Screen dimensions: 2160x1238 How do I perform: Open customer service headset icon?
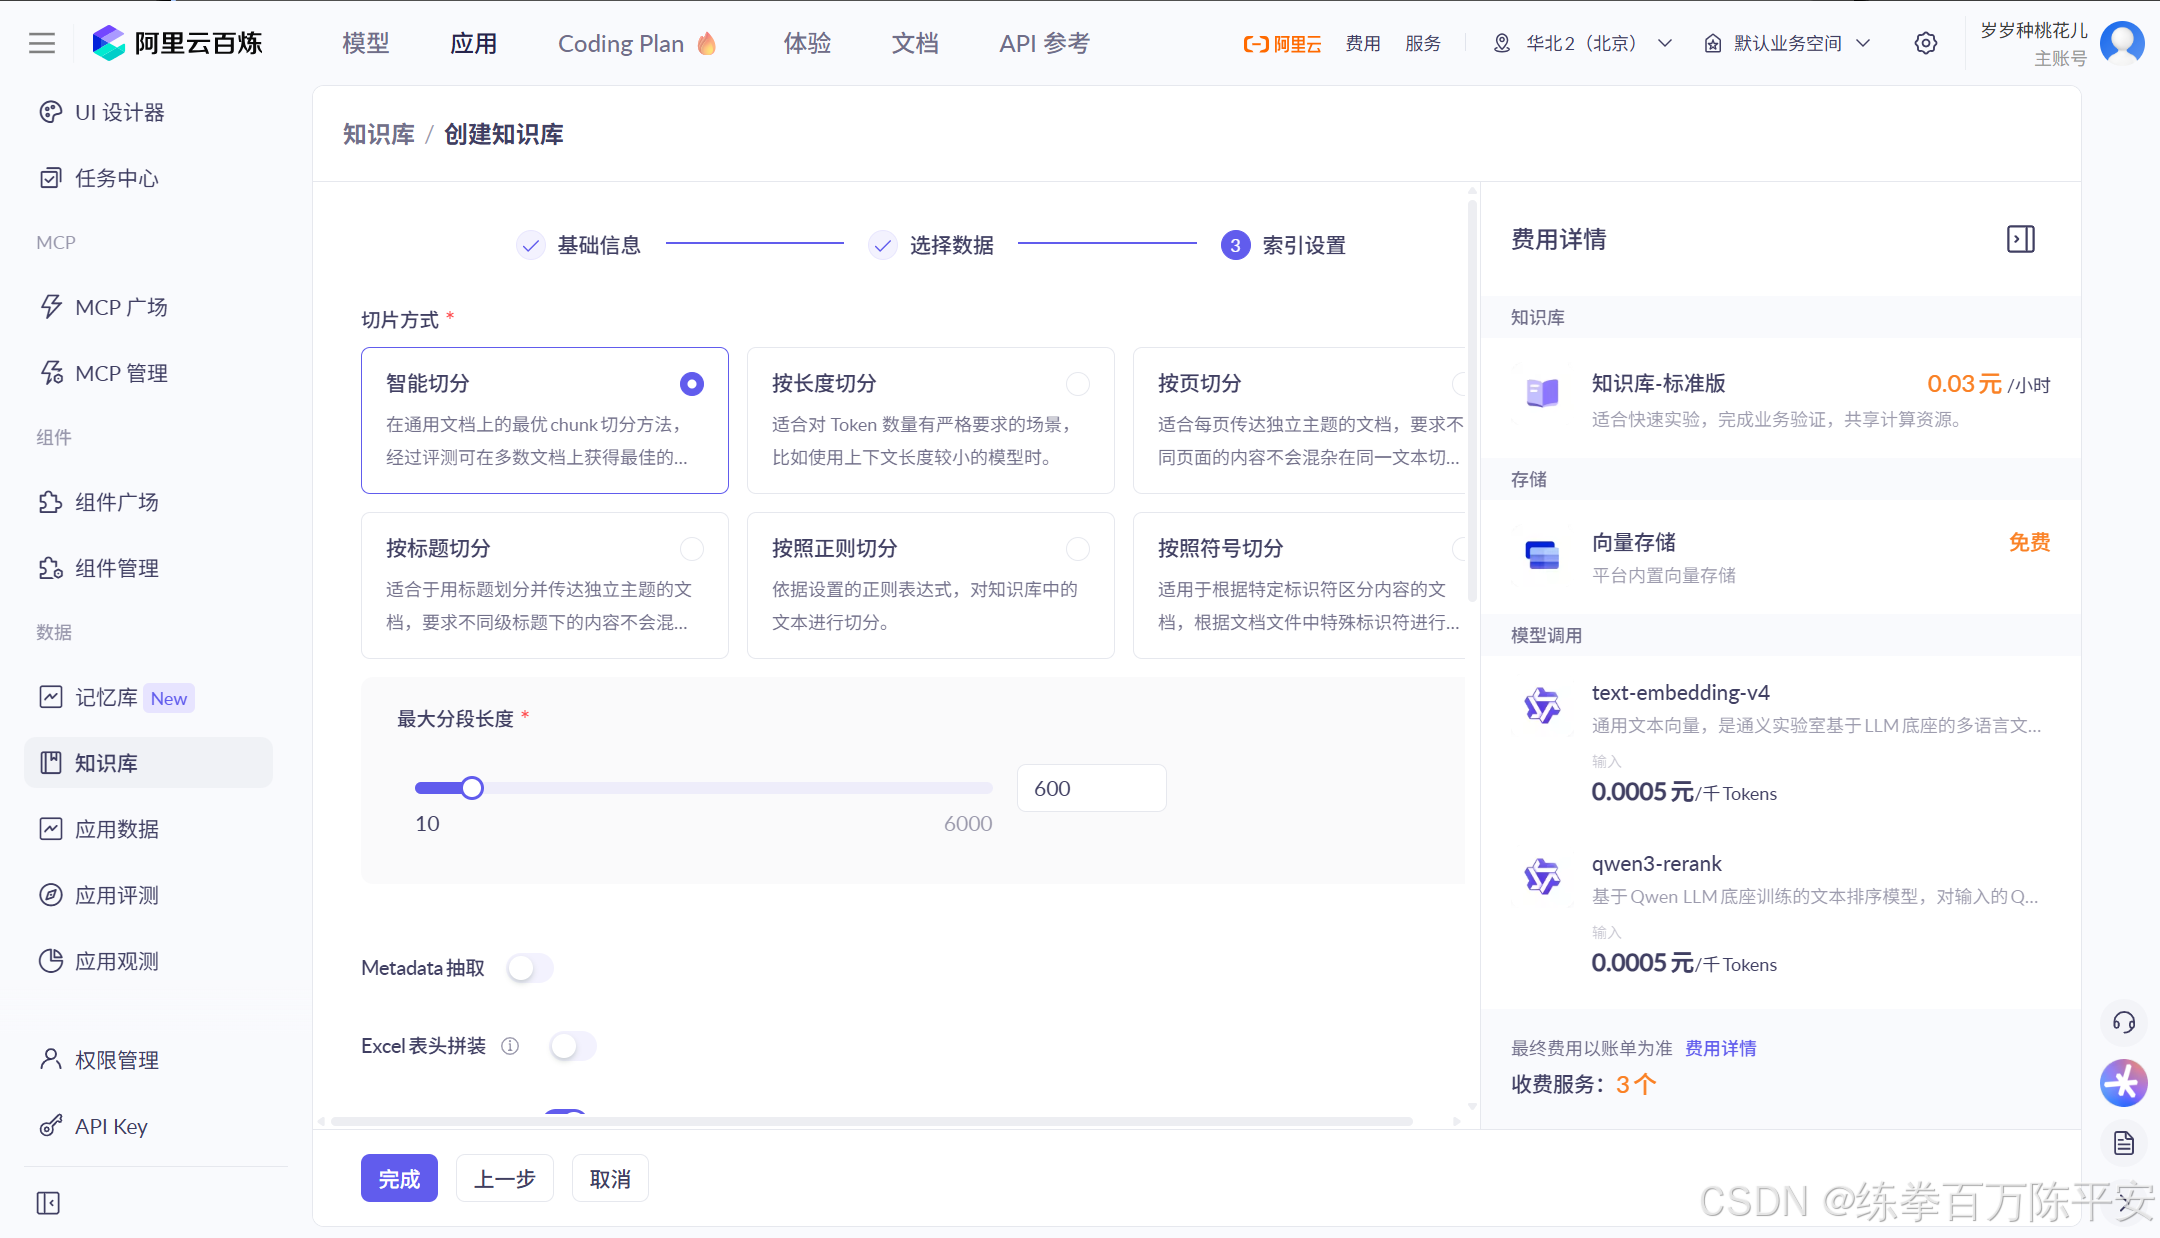click(x=2123, y=1022)
